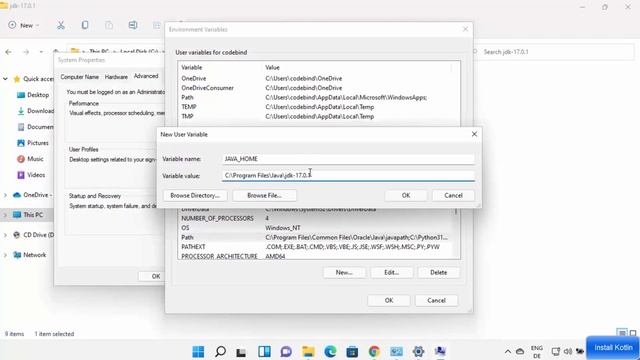640x360 pixels.
Task: Open the New menu in File Explorer
Action: [x=24, y=25]
